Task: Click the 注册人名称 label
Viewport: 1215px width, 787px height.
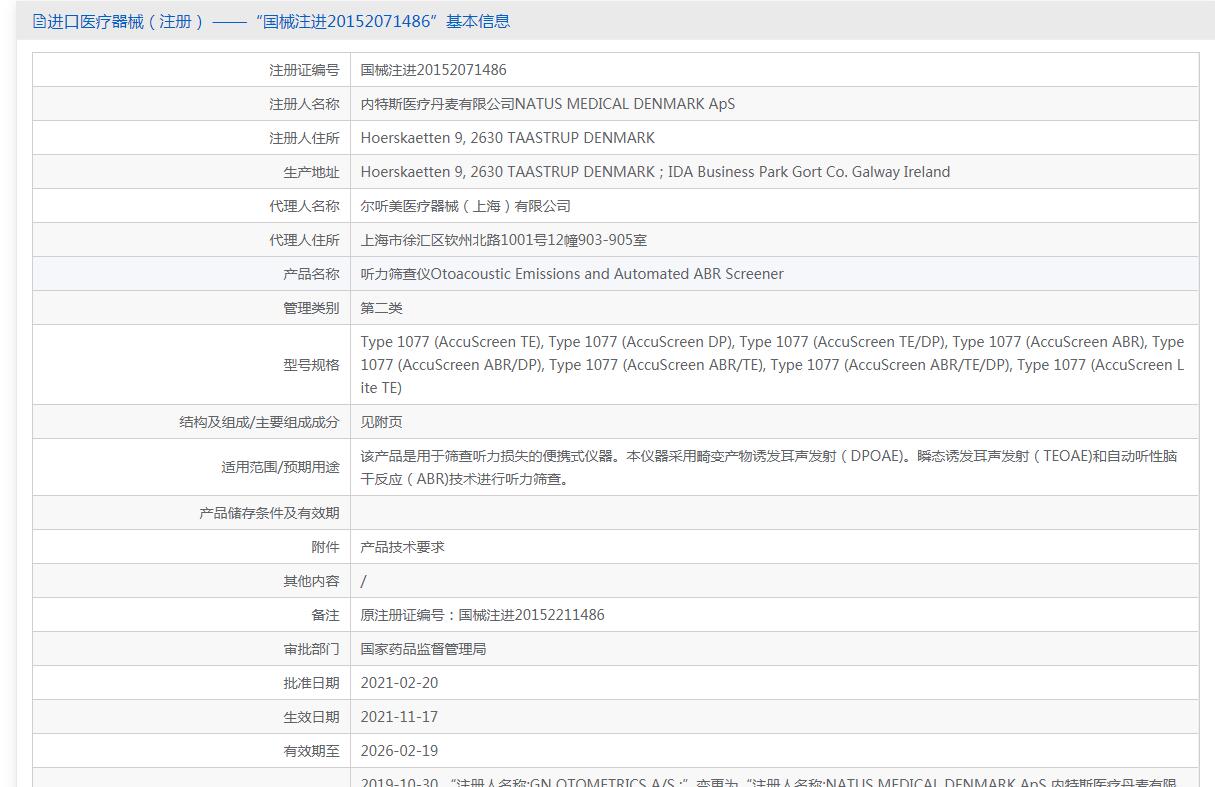Action: pyautogui.click(x=304, y=104)
